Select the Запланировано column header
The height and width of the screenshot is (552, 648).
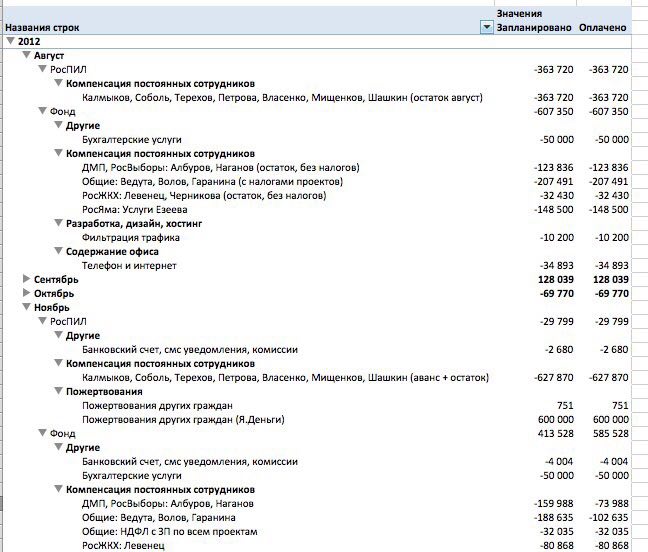(534, 28)
